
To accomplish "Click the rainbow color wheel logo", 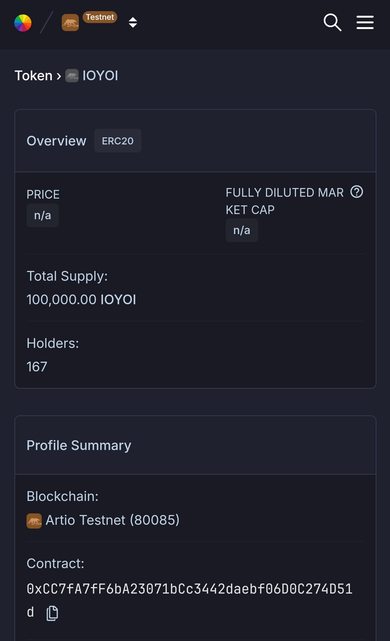I will point(23,23).
